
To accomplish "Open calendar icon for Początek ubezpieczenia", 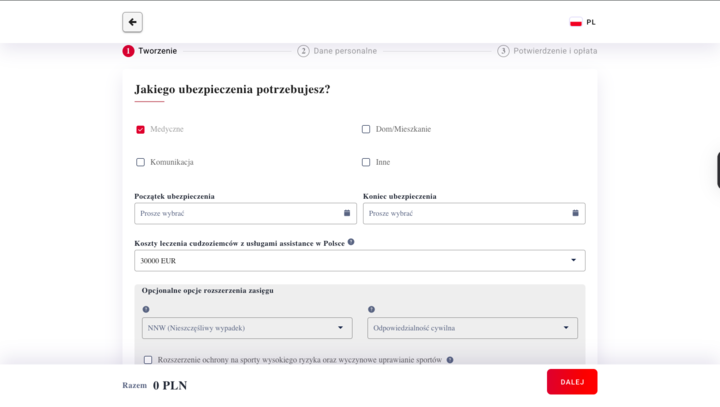I will click(x=347, y=213).
